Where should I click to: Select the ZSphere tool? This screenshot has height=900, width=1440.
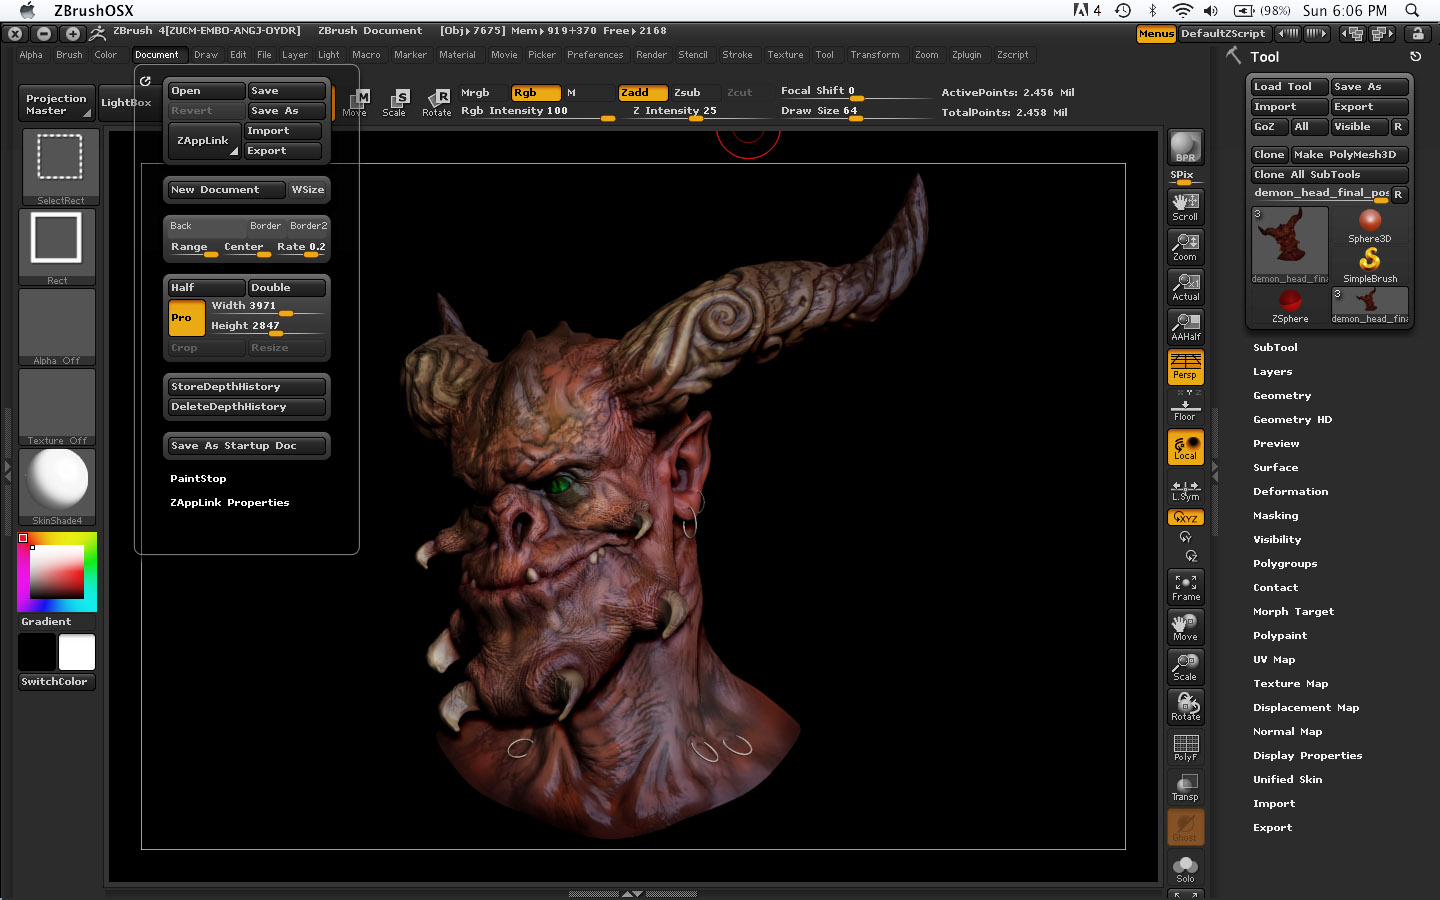coord(1290,306)
